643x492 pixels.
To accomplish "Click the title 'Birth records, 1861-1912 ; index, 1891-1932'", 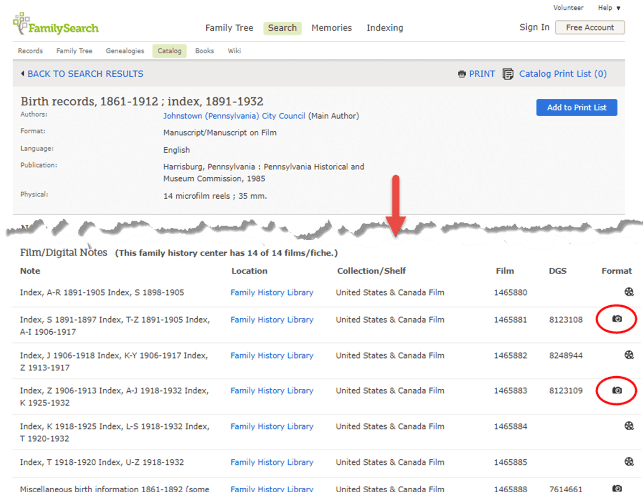I will pyautogui.click(x=142, y=101).
